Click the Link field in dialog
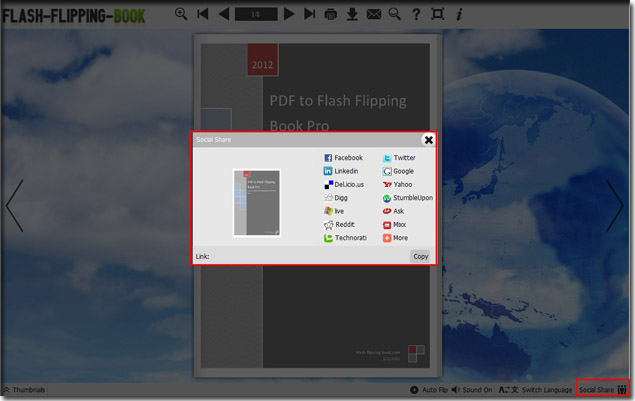635x401 pixels. [301, 256]
